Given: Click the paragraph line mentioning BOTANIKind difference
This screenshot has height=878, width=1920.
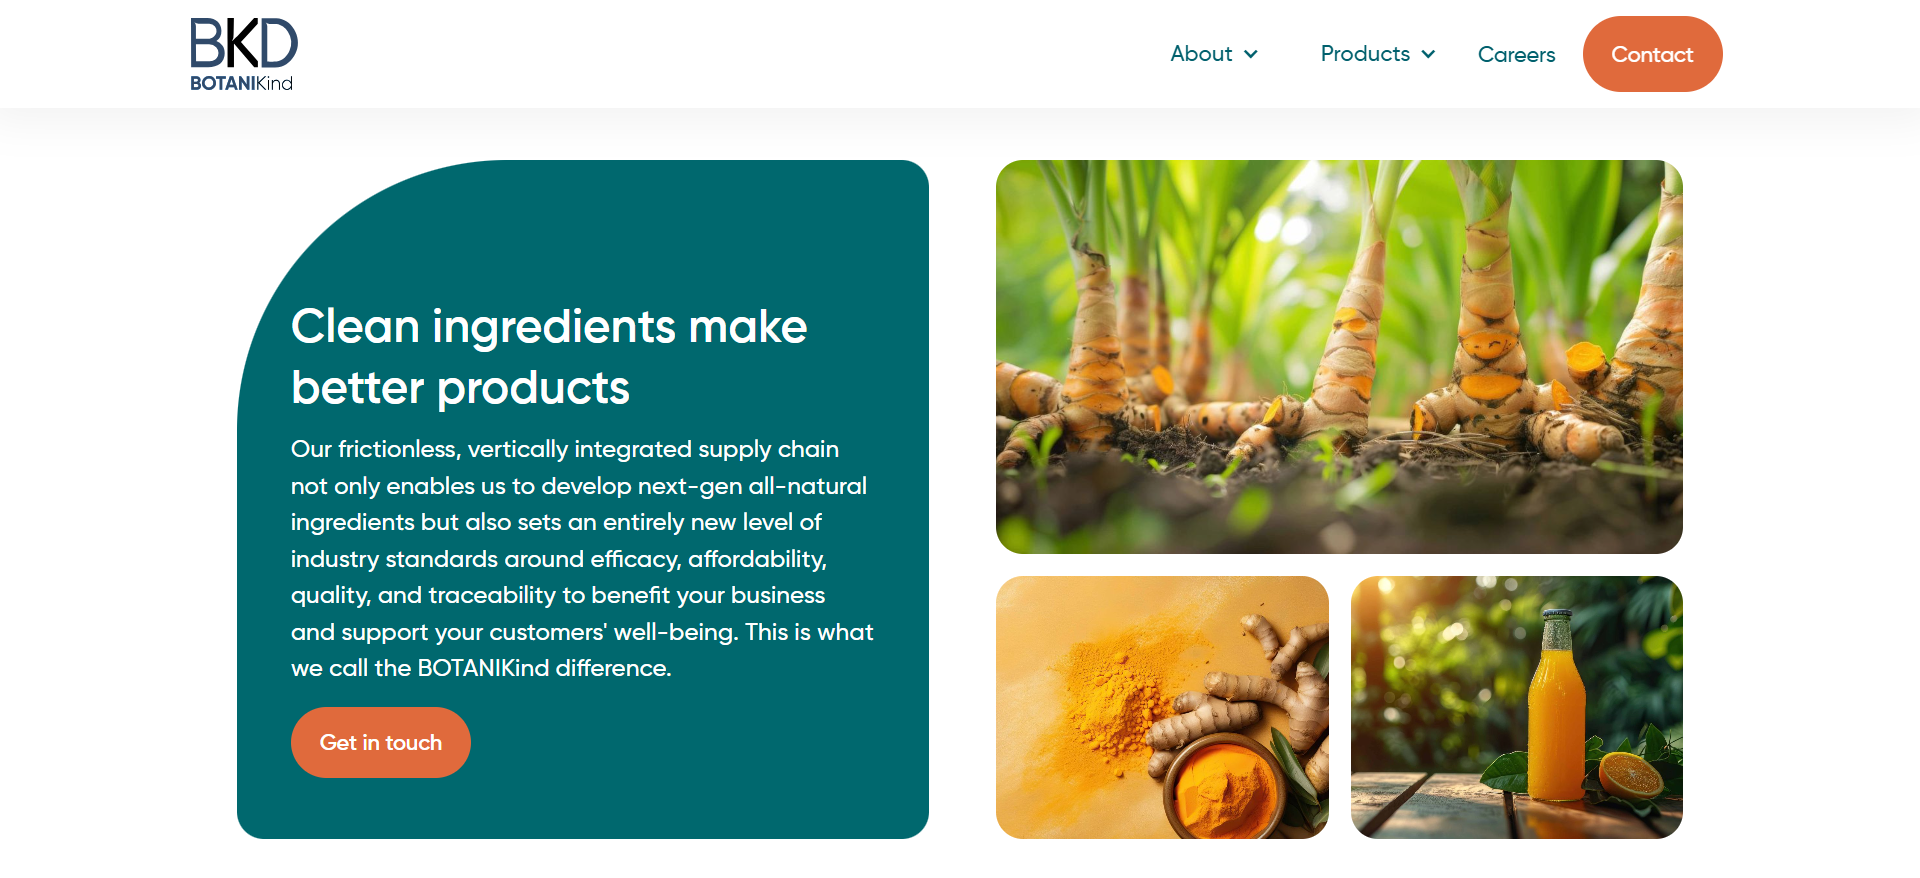Looking at the screenshot, I should (481, 668).
